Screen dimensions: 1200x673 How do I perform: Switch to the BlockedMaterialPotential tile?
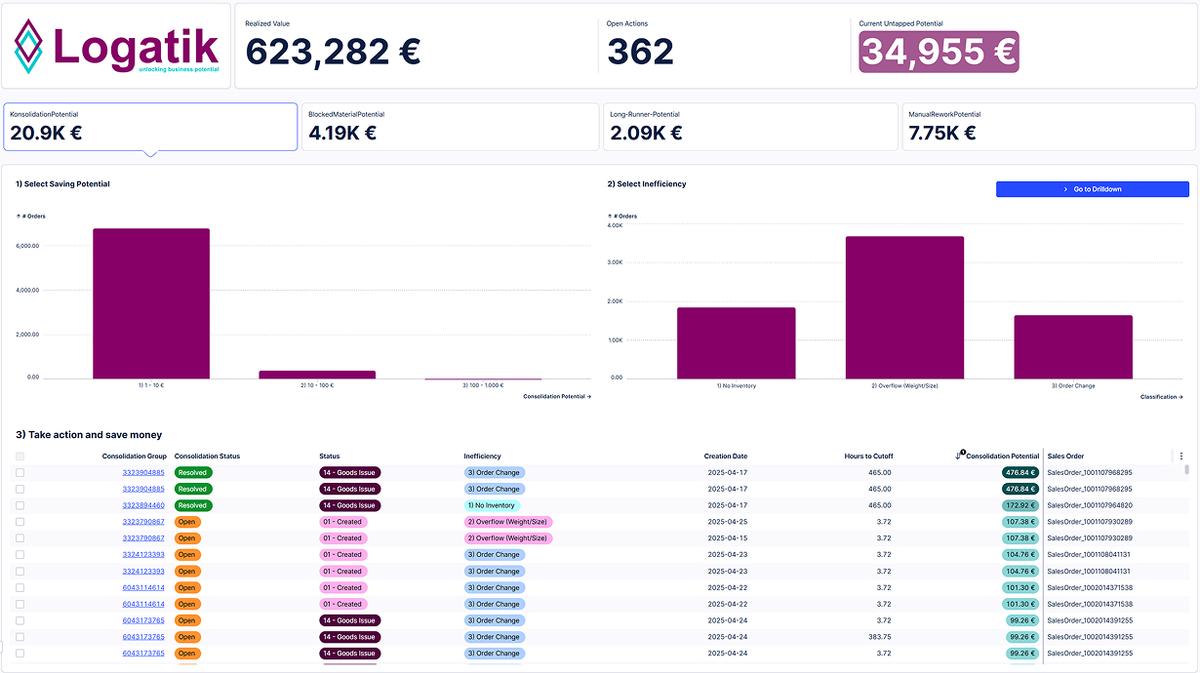[x=449, y=127]
